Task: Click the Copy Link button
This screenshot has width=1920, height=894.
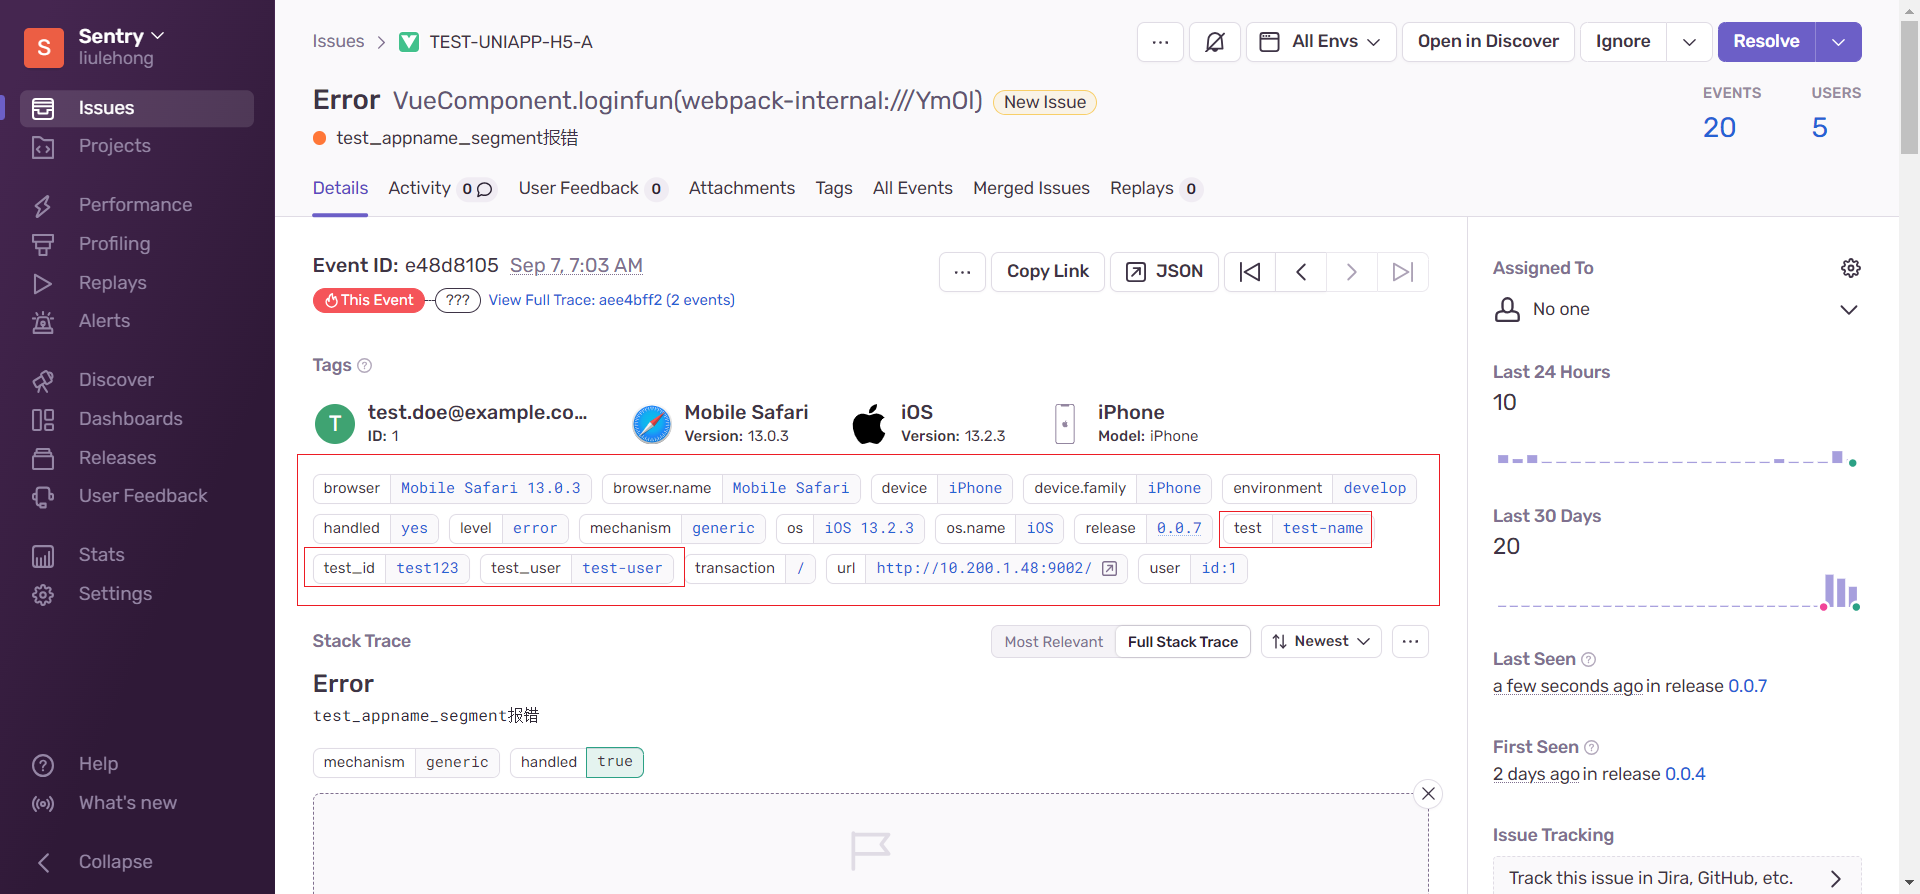Action: click(1047, 272)
